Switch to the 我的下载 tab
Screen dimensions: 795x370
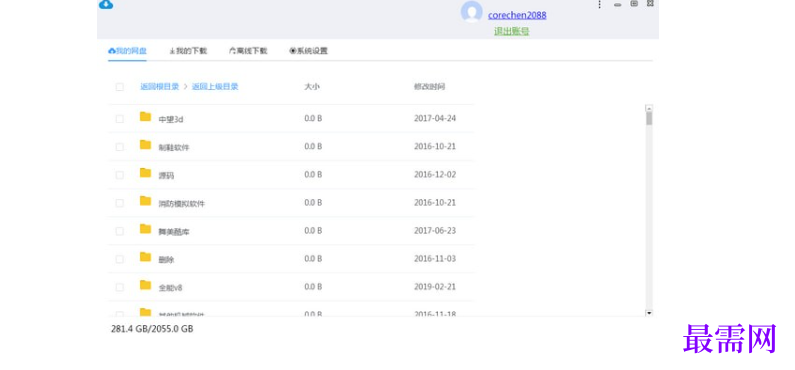188,51
